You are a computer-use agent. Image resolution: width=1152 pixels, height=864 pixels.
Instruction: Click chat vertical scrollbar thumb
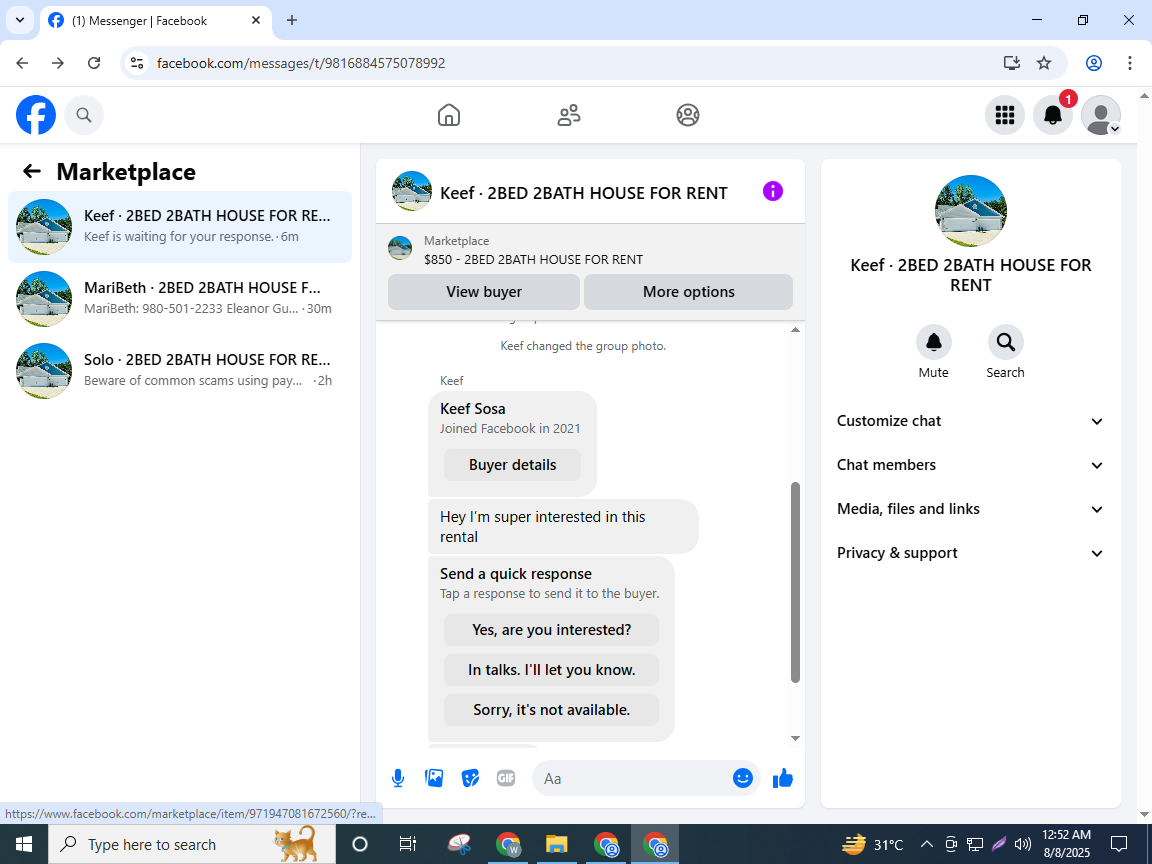coord(795,583)
